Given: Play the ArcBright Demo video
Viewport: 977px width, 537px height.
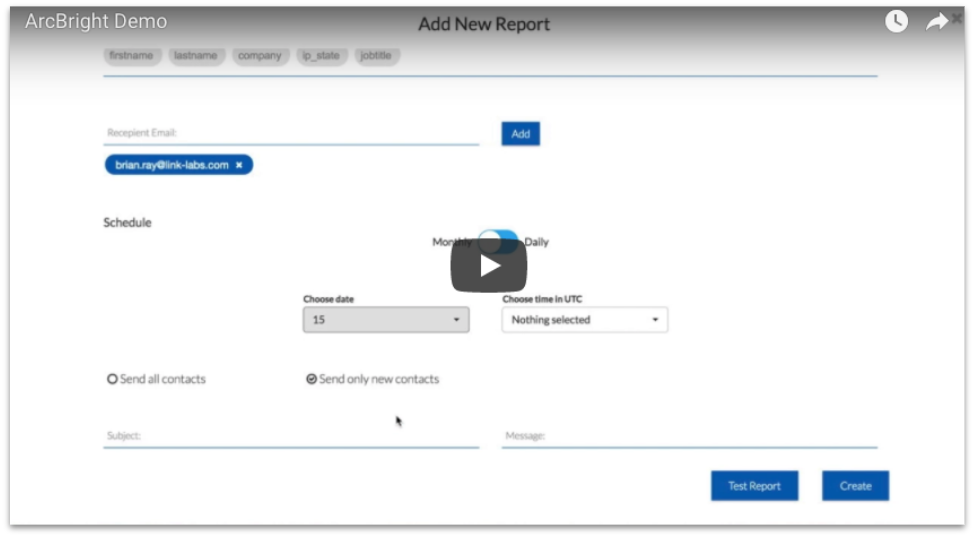Looking at the screenshot, I should (488, 266).
